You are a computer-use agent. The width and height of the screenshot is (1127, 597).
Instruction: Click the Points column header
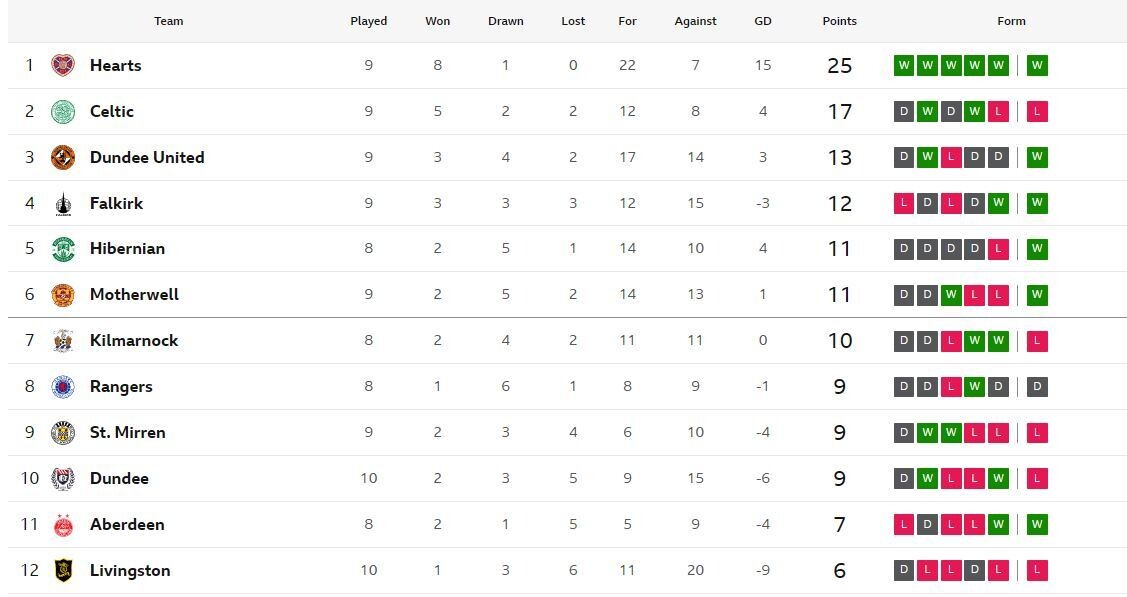[839, 21]
